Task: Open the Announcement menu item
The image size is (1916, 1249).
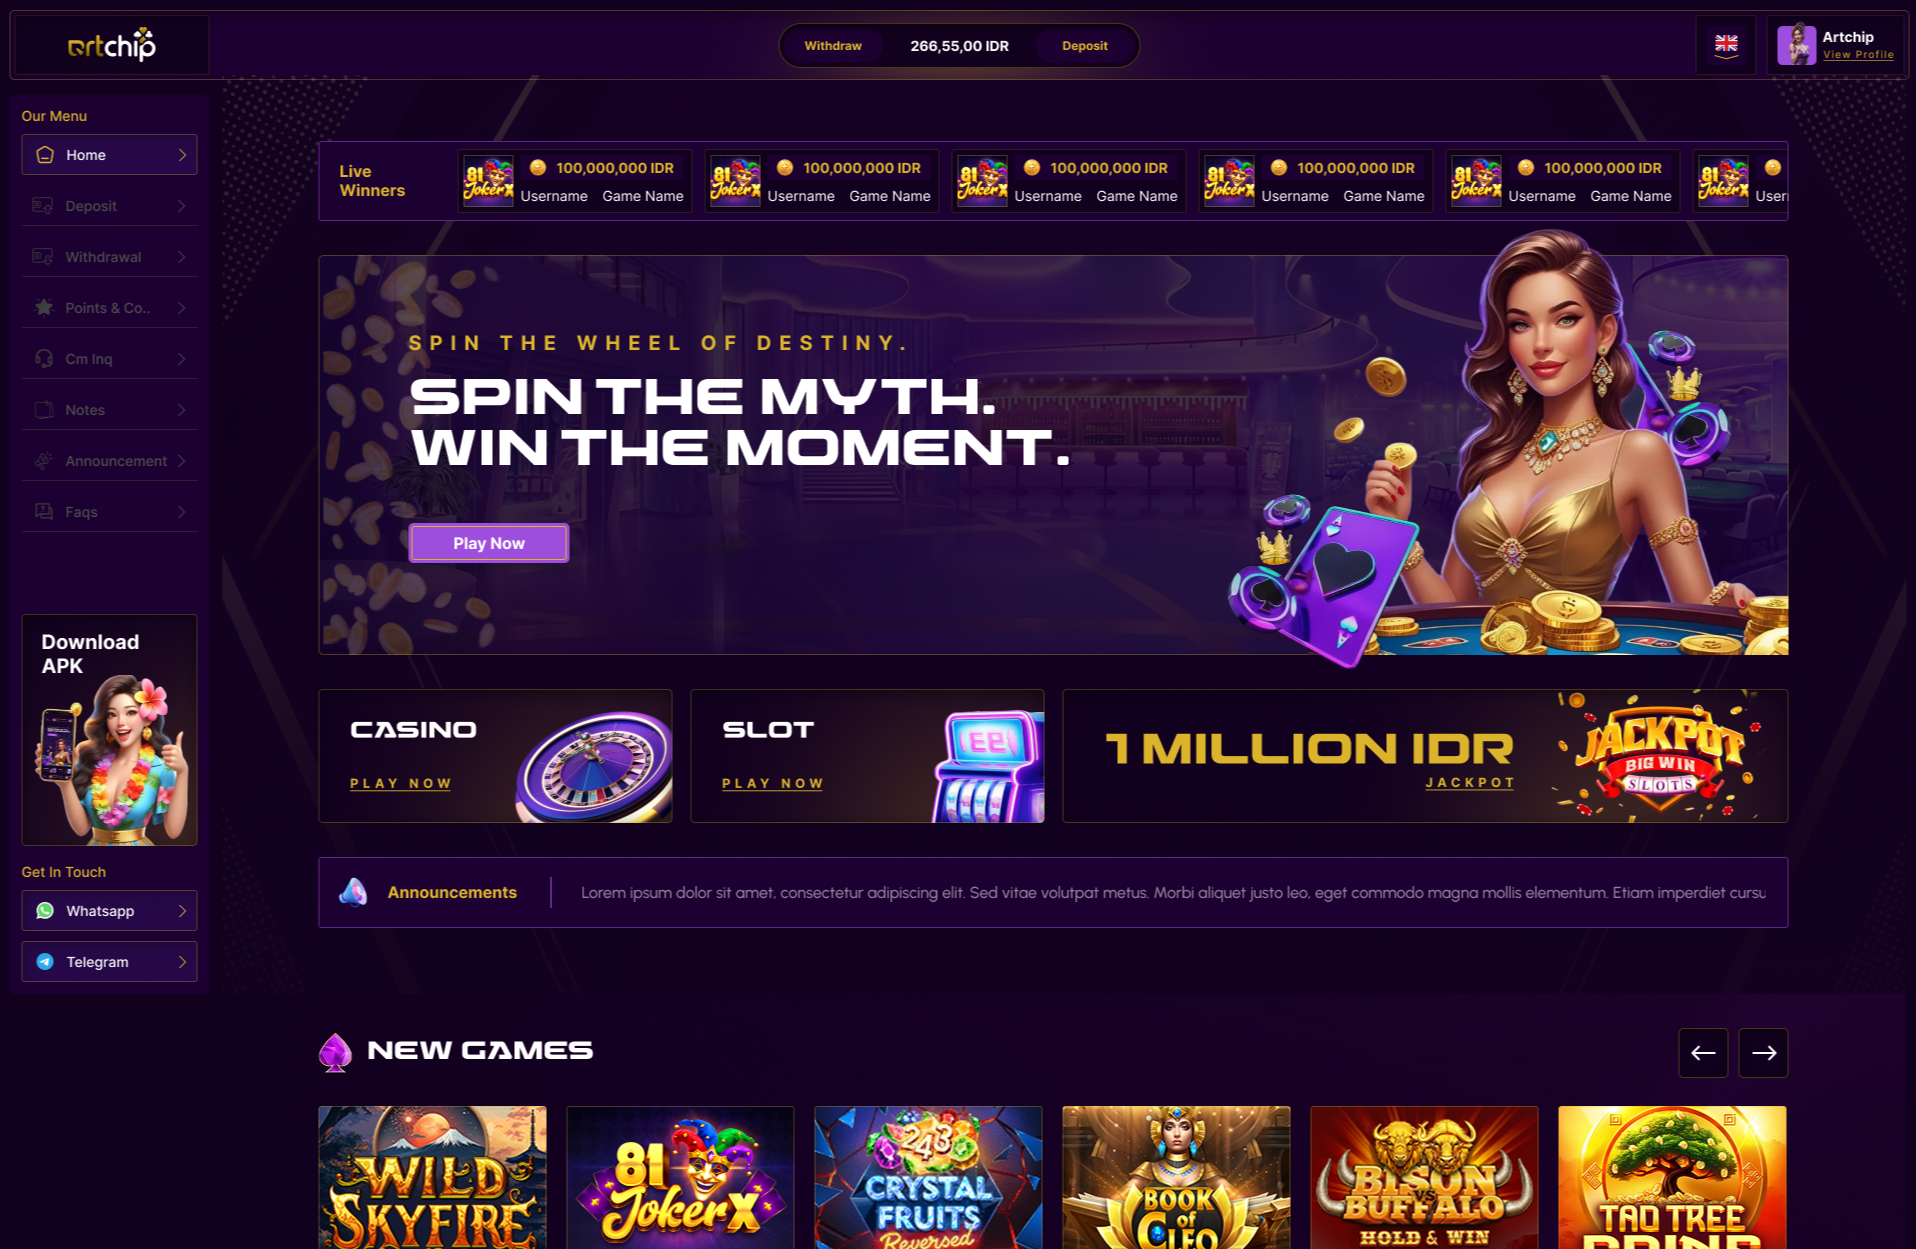Action: click(109, 461)
